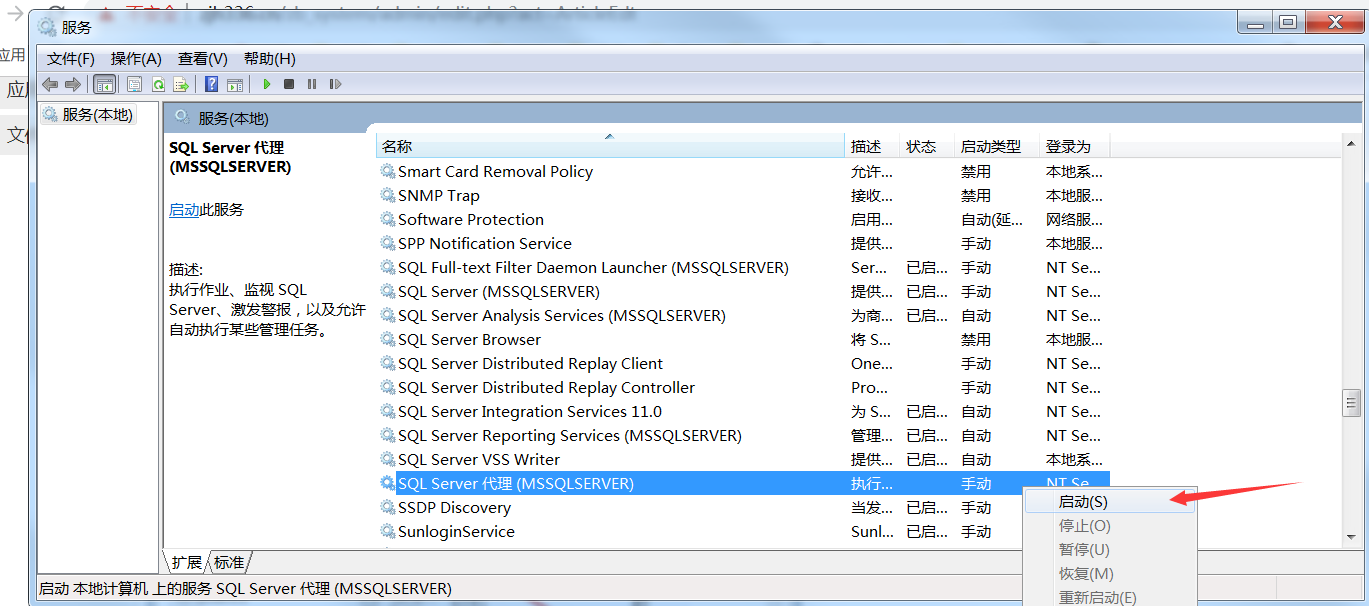Open help with the blue question mark icon
Screen dimensions: 1369x606
click(211, 85)
